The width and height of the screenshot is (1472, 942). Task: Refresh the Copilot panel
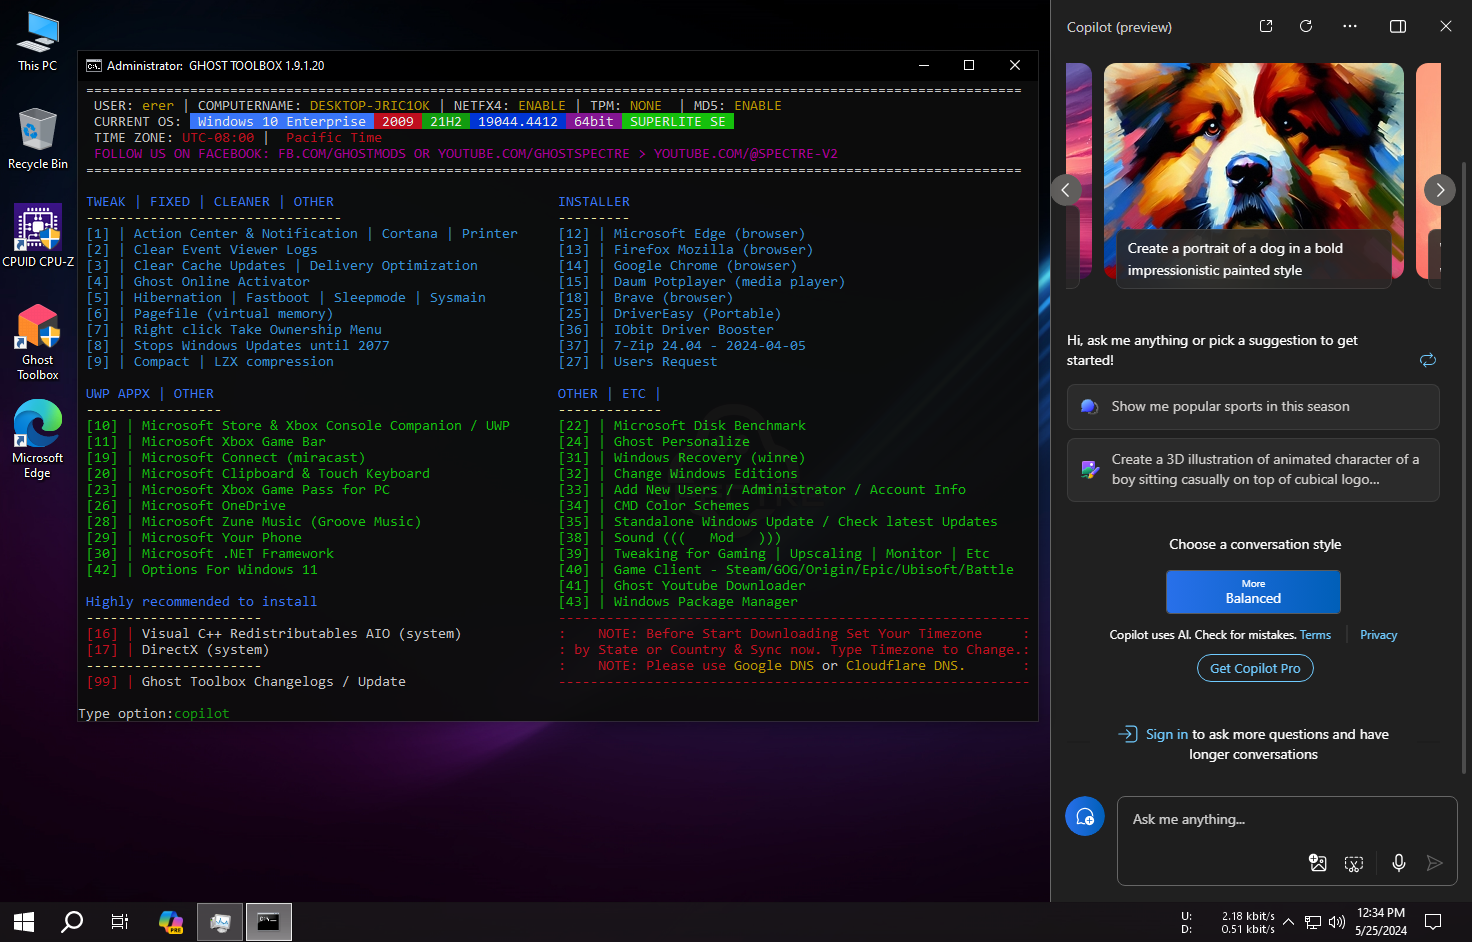pos(1306,26)
